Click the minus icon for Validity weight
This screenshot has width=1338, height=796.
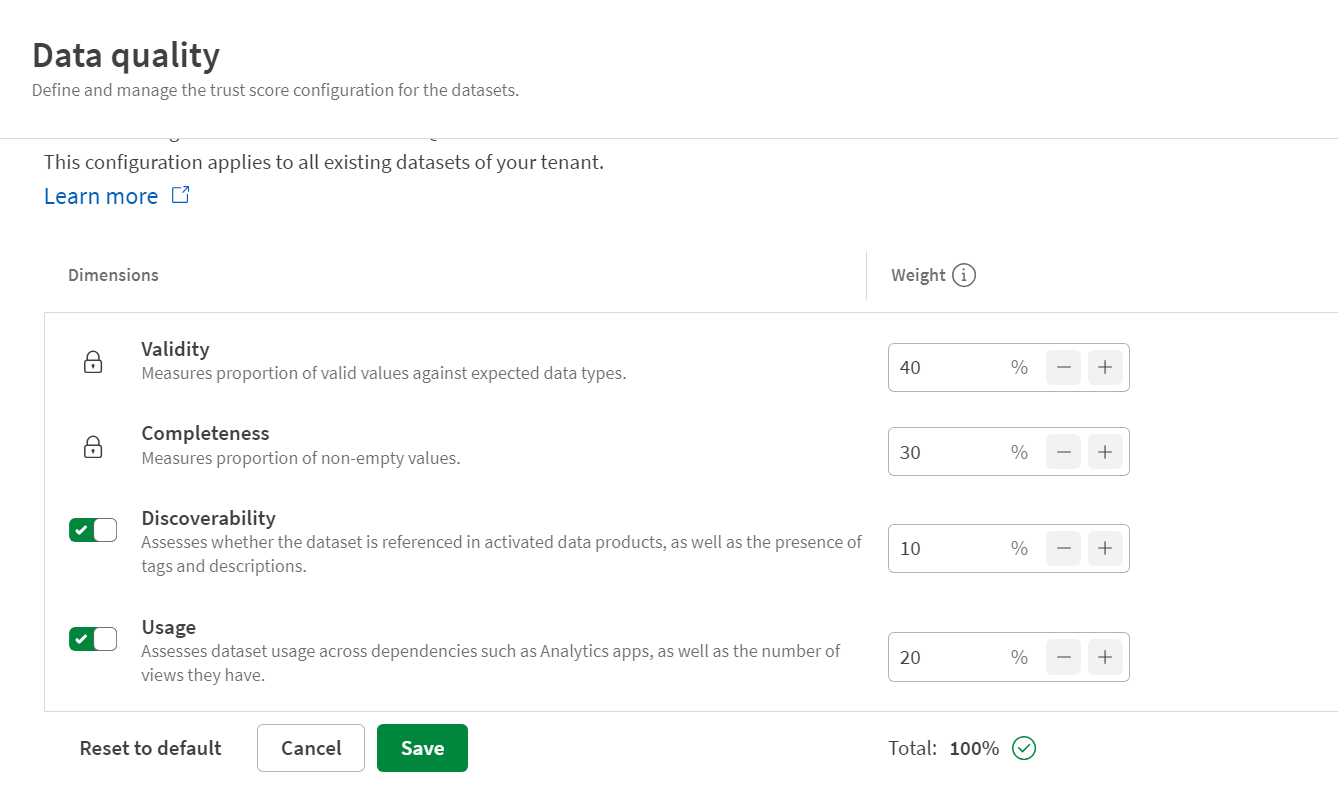coord(1063,367)
